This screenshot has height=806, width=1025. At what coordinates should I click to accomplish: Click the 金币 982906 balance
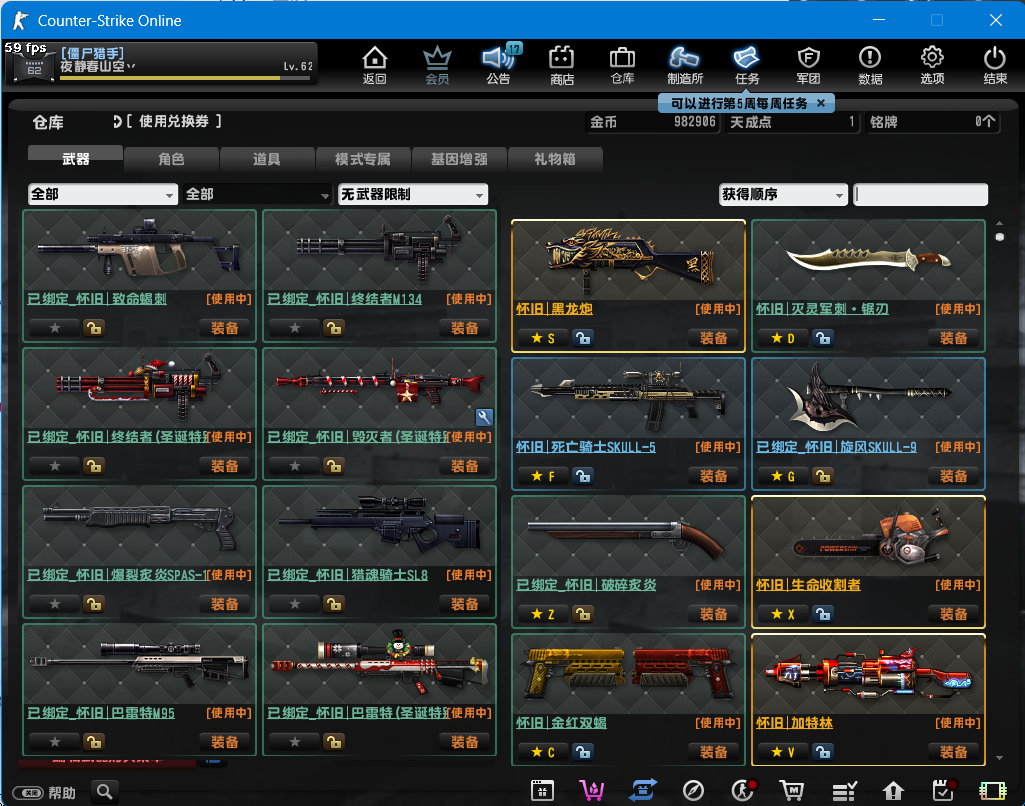(x=652, y=122)
